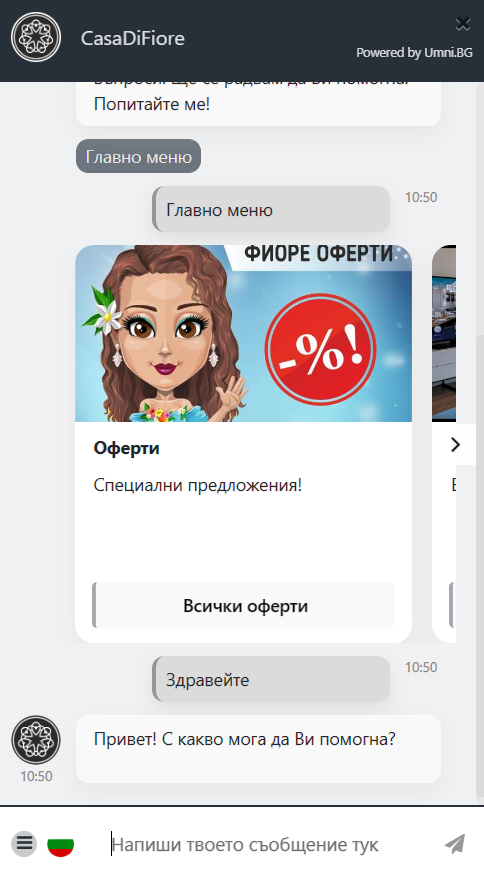
Task: Click the sent 'Здравейте' message bubble
Action: [x=271, y=679]
